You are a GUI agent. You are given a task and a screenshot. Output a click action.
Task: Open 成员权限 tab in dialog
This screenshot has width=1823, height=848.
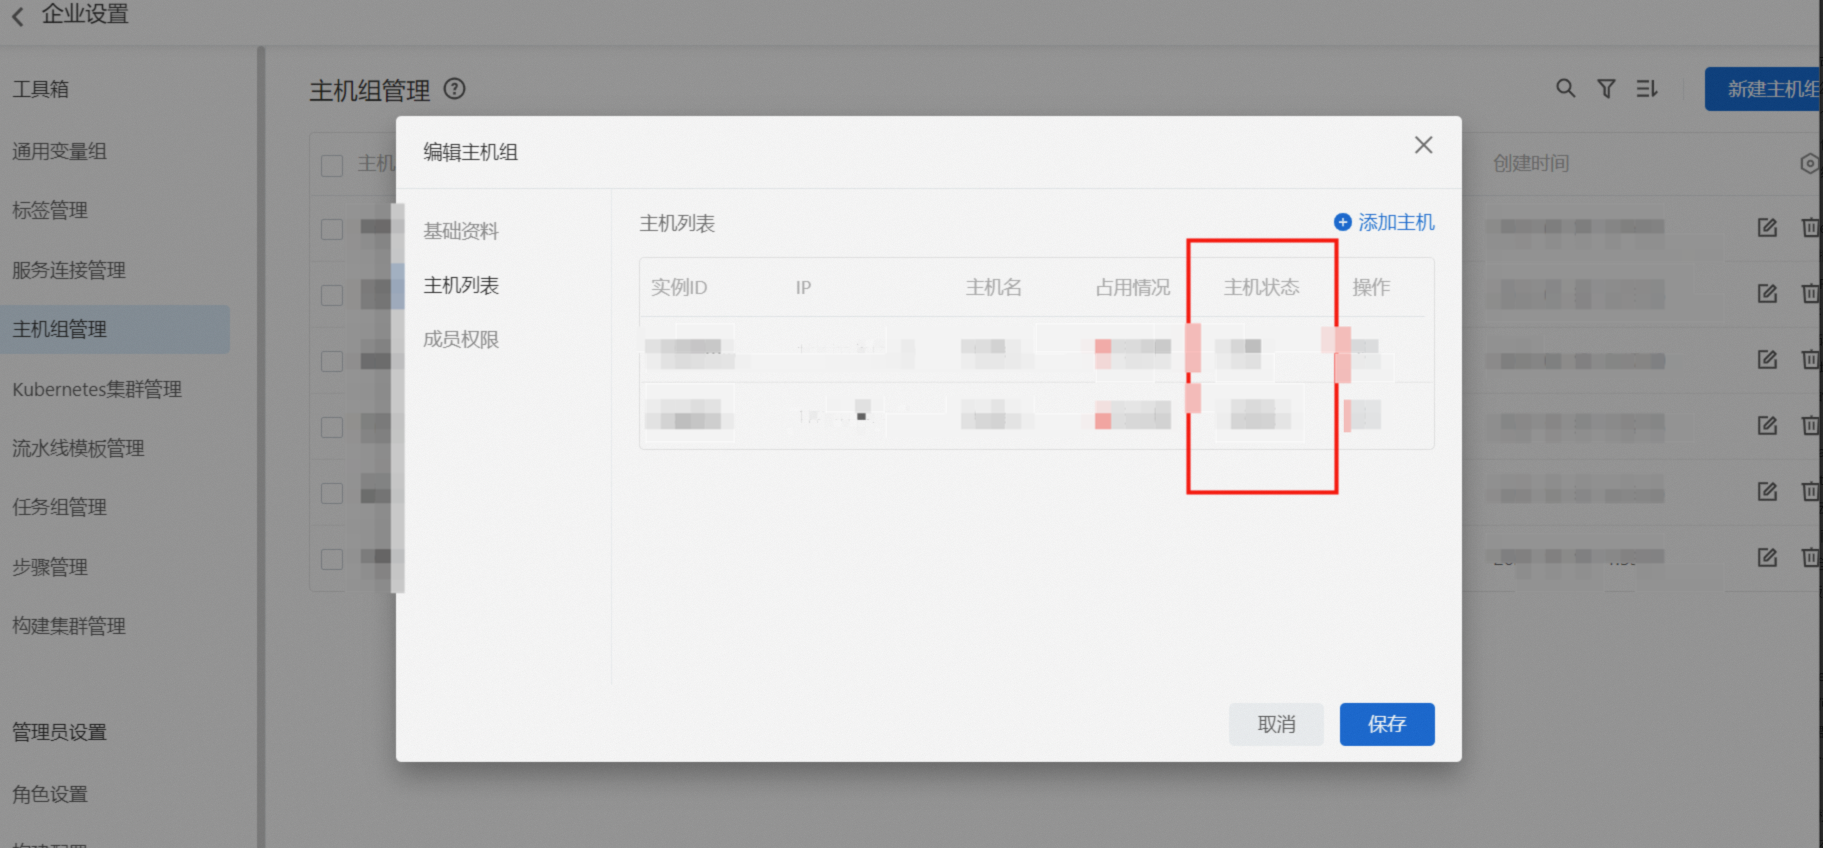coord(461,339)
